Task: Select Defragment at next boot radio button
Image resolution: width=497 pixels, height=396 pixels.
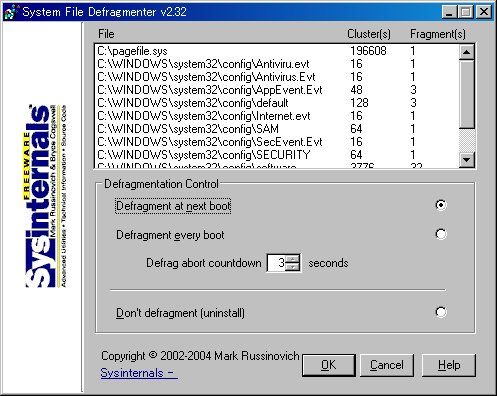Action: coord(441,205)
